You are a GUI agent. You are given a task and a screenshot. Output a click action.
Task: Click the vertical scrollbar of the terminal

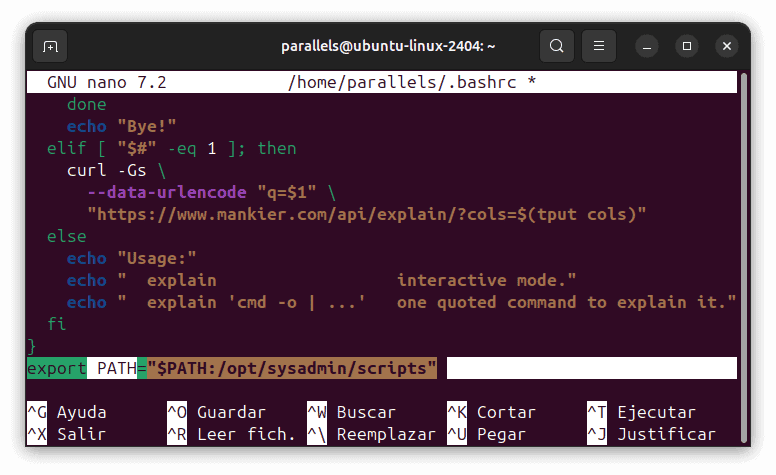[743, 257]
